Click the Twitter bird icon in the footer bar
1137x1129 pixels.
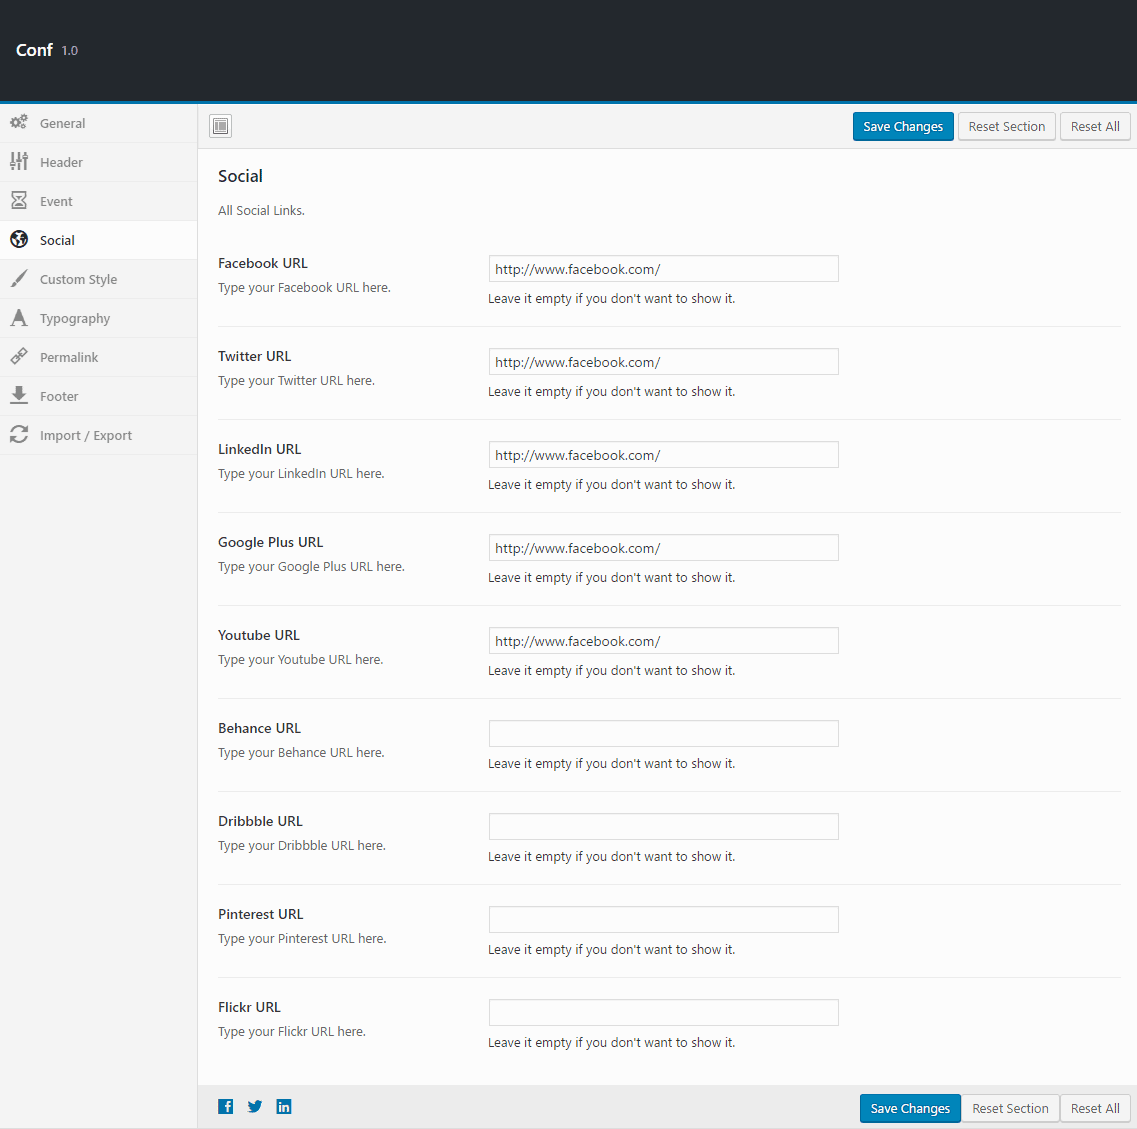(x=255, y=1106)
